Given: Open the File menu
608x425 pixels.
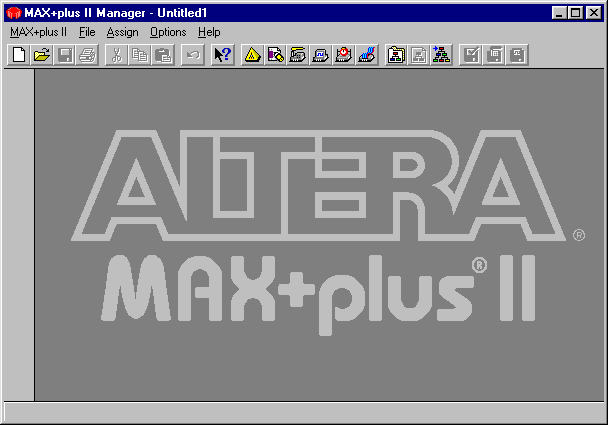Looking at the screenshot, I should (x=87, y=32).
